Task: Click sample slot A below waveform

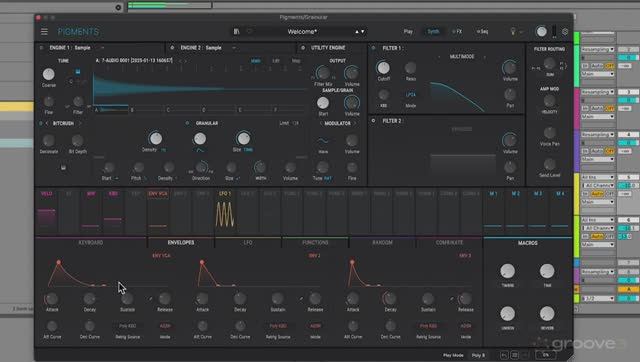Action: [x=111, y=110]
